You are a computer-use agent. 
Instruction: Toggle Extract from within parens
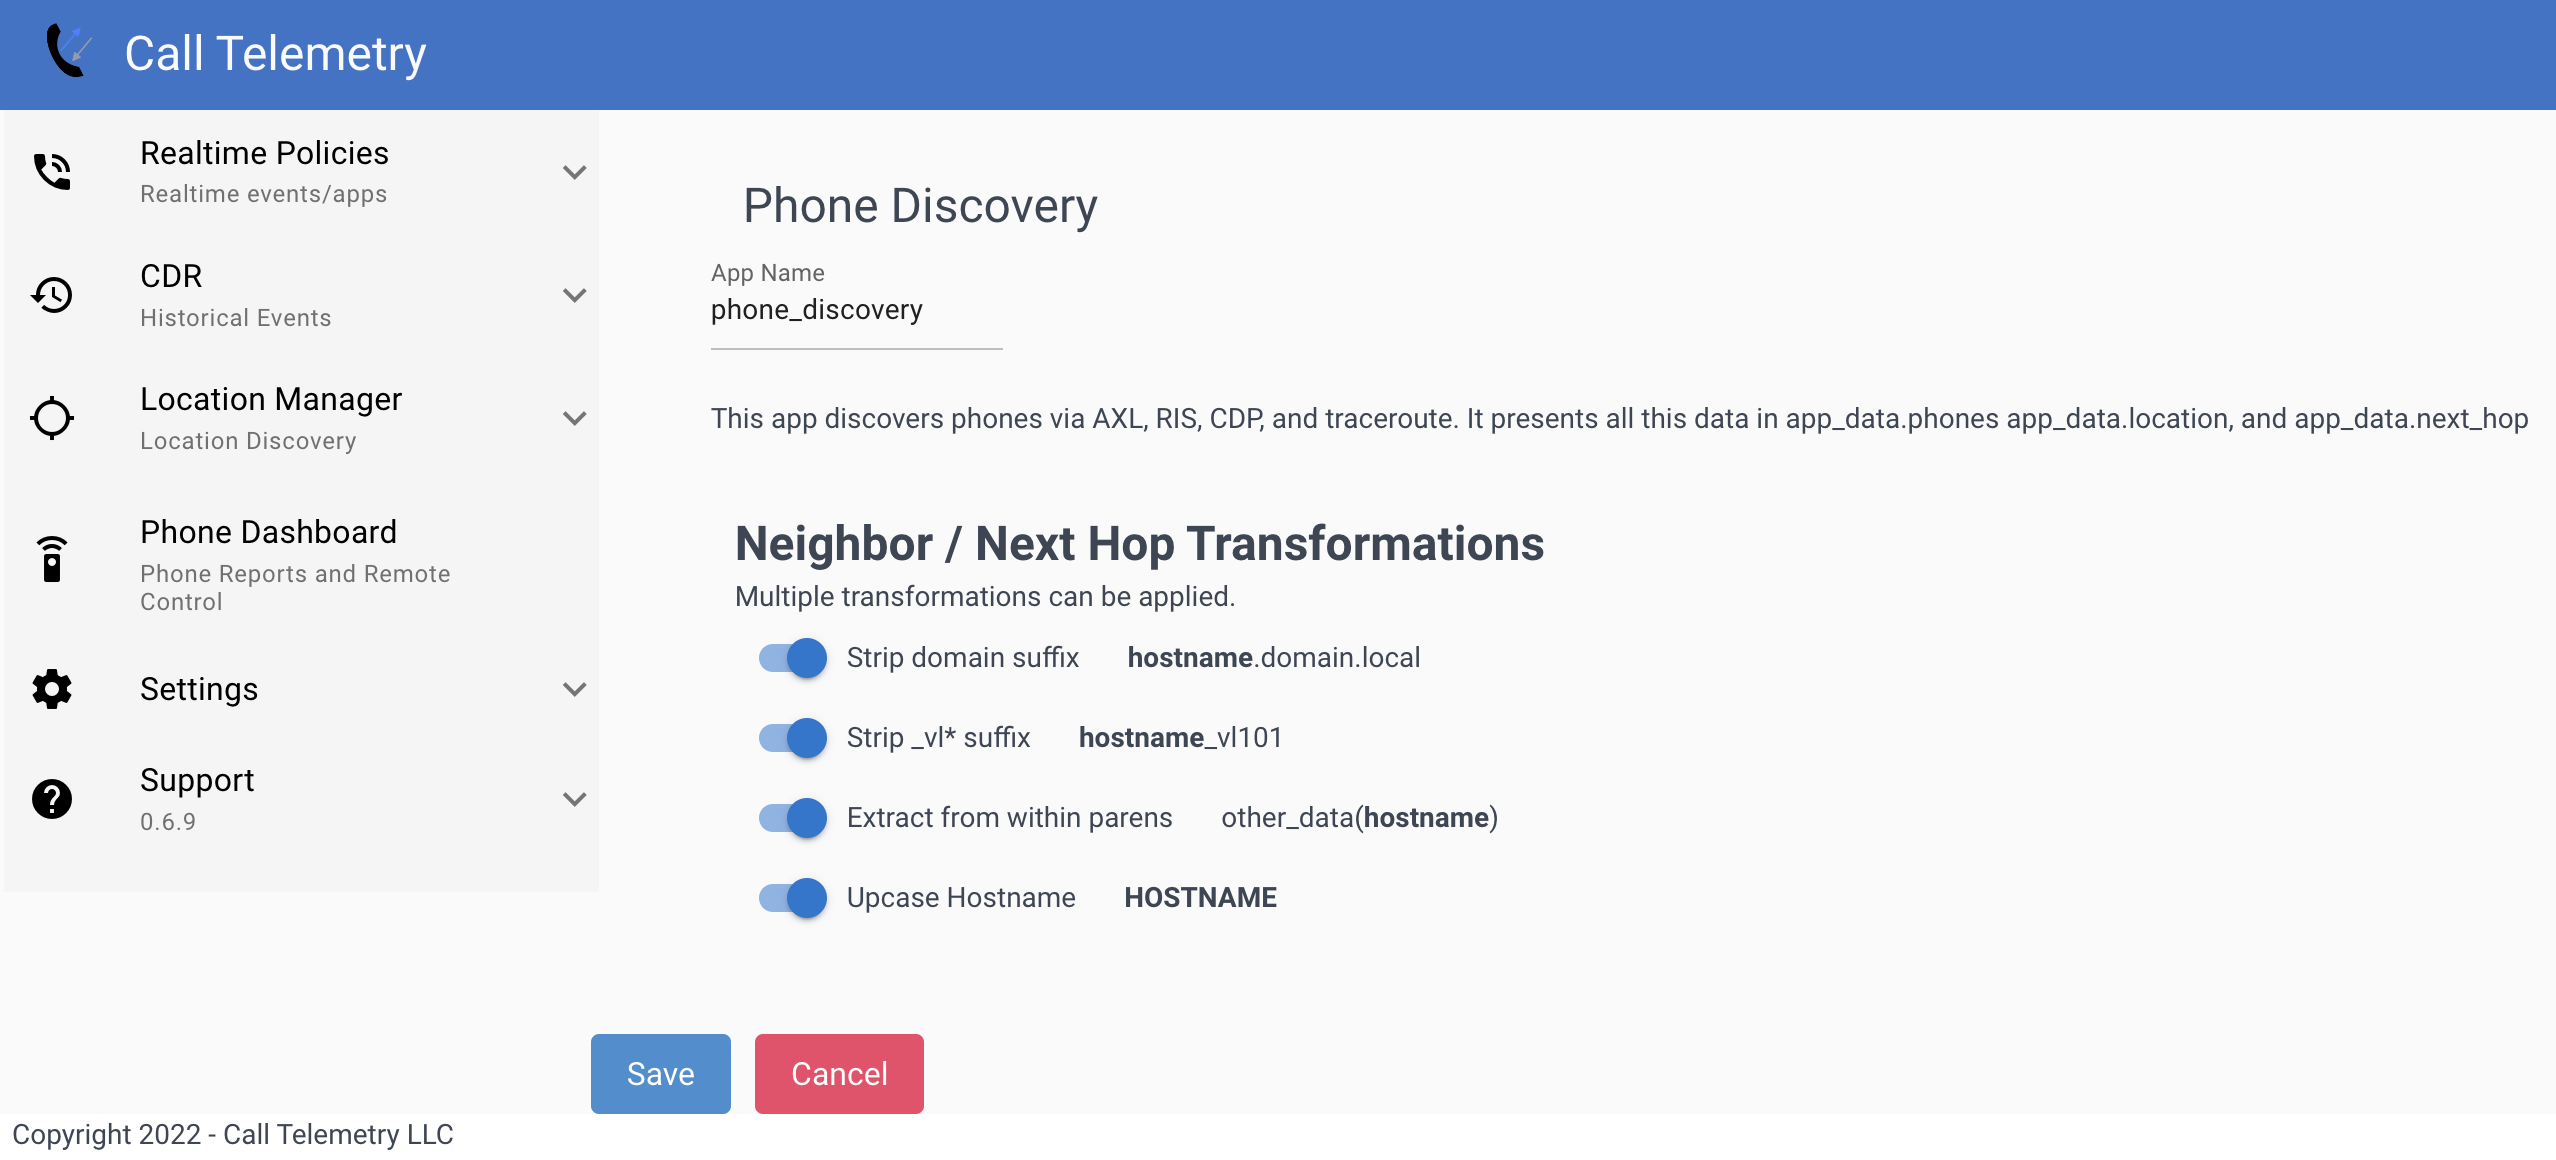[x=792, y=817]
